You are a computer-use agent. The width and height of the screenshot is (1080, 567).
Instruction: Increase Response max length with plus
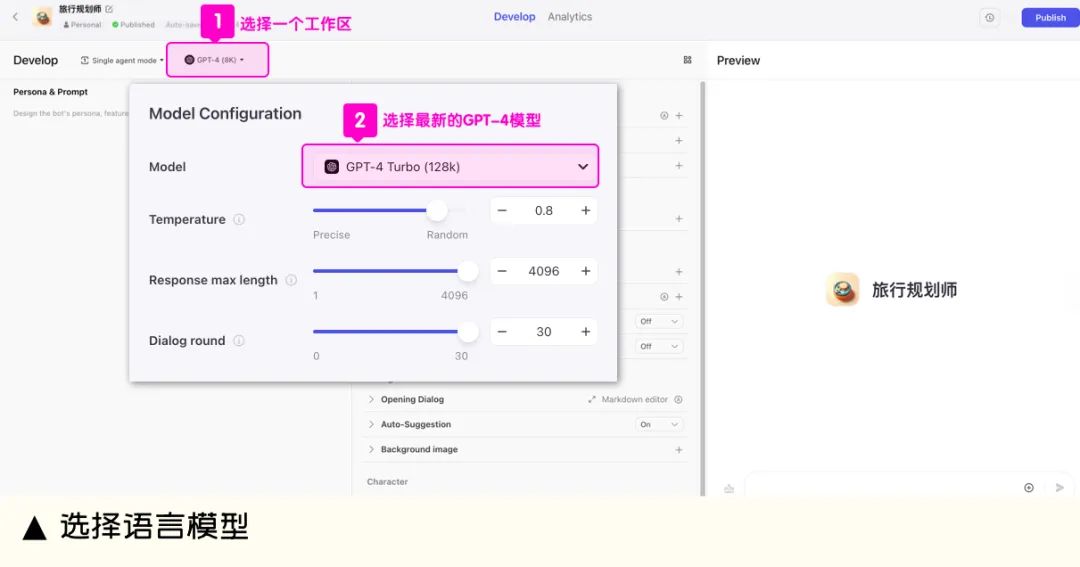(585, 271)
